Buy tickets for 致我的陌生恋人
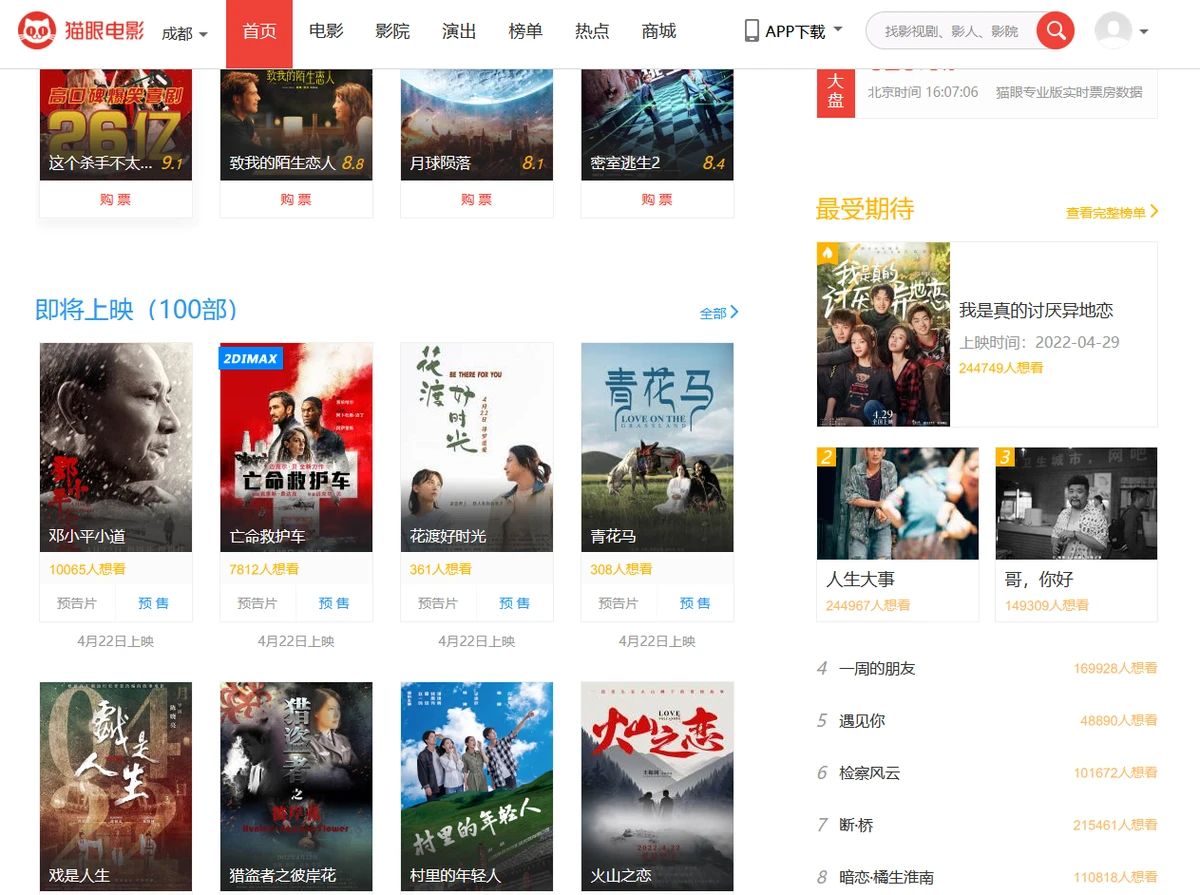 [x=296, y=199]
